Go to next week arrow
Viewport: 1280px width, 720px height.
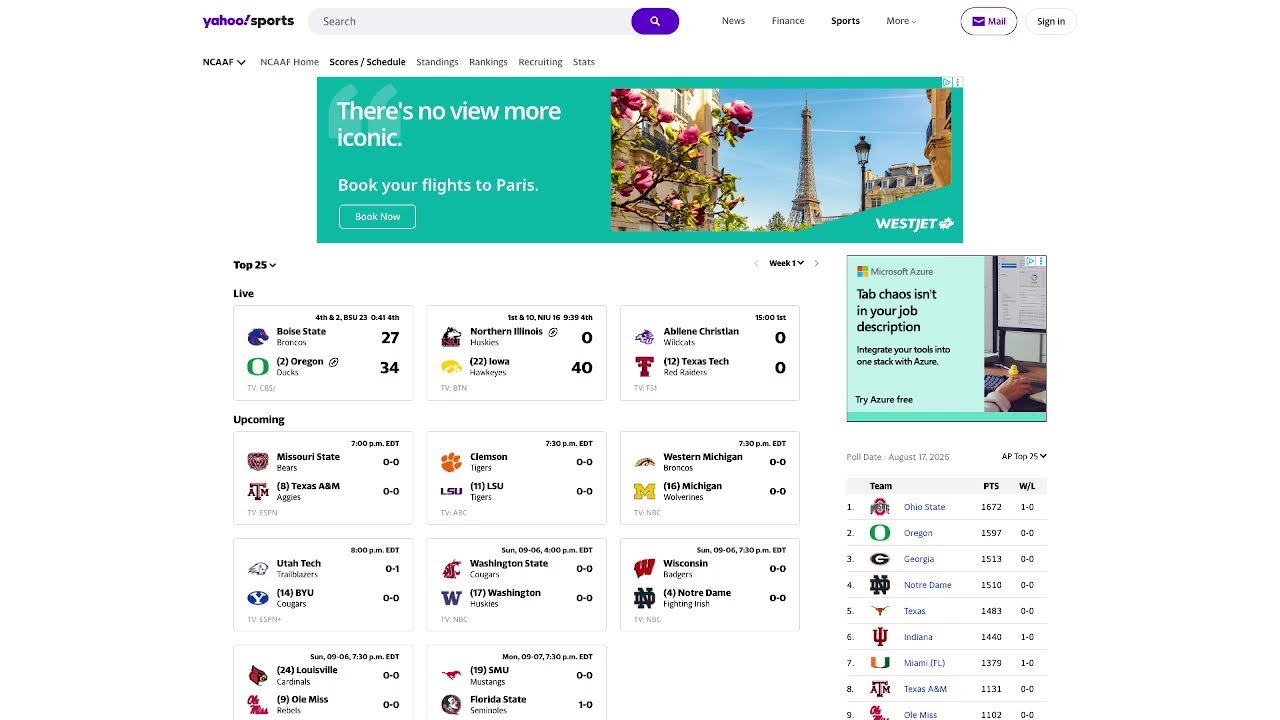point(816,263)
